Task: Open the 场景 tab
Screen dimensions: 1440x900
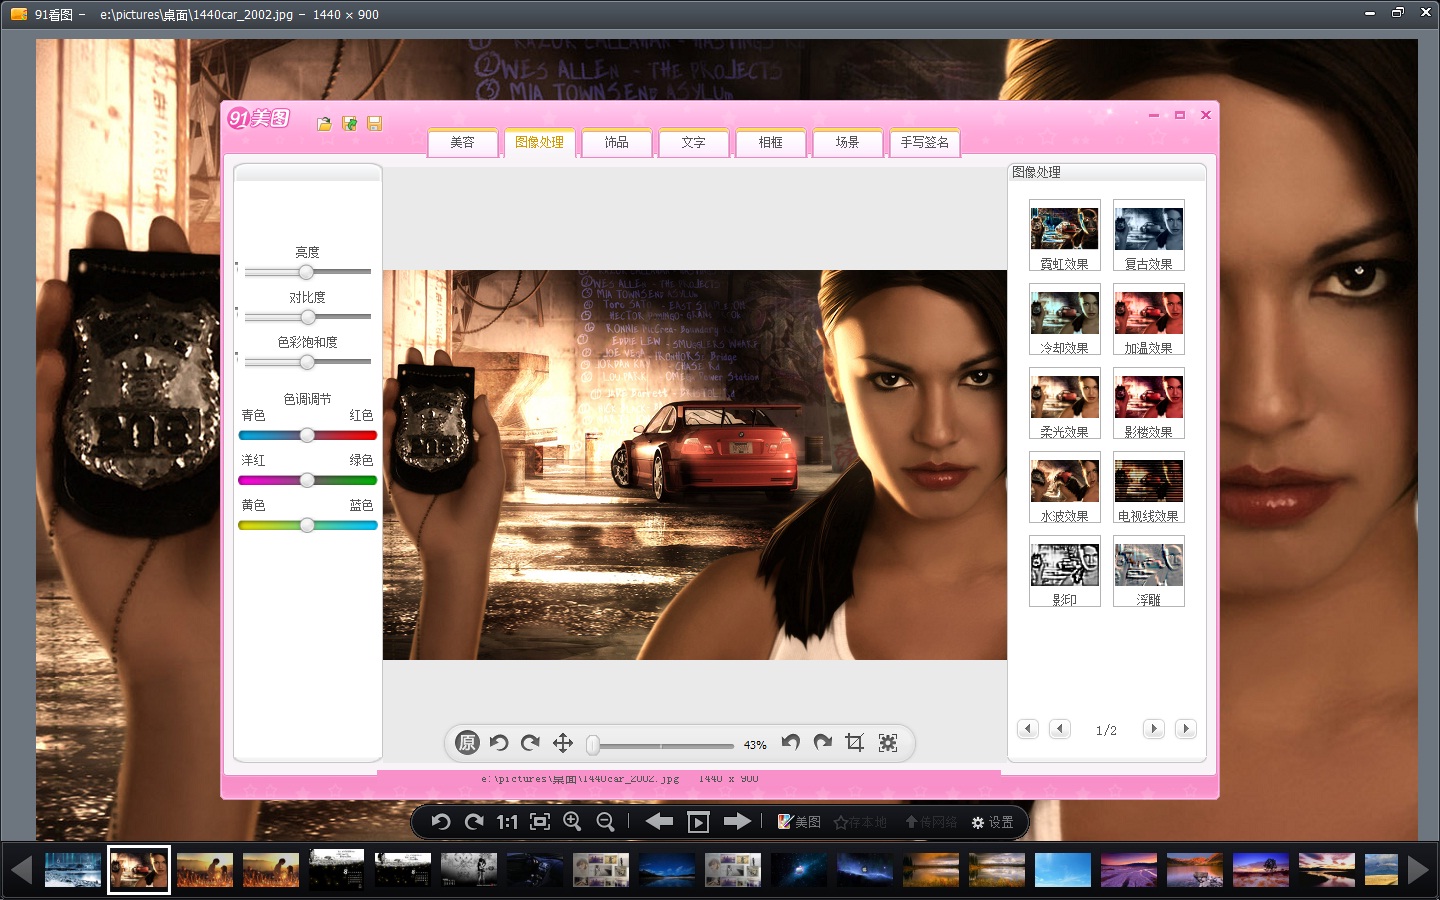Action: point(848,143)
